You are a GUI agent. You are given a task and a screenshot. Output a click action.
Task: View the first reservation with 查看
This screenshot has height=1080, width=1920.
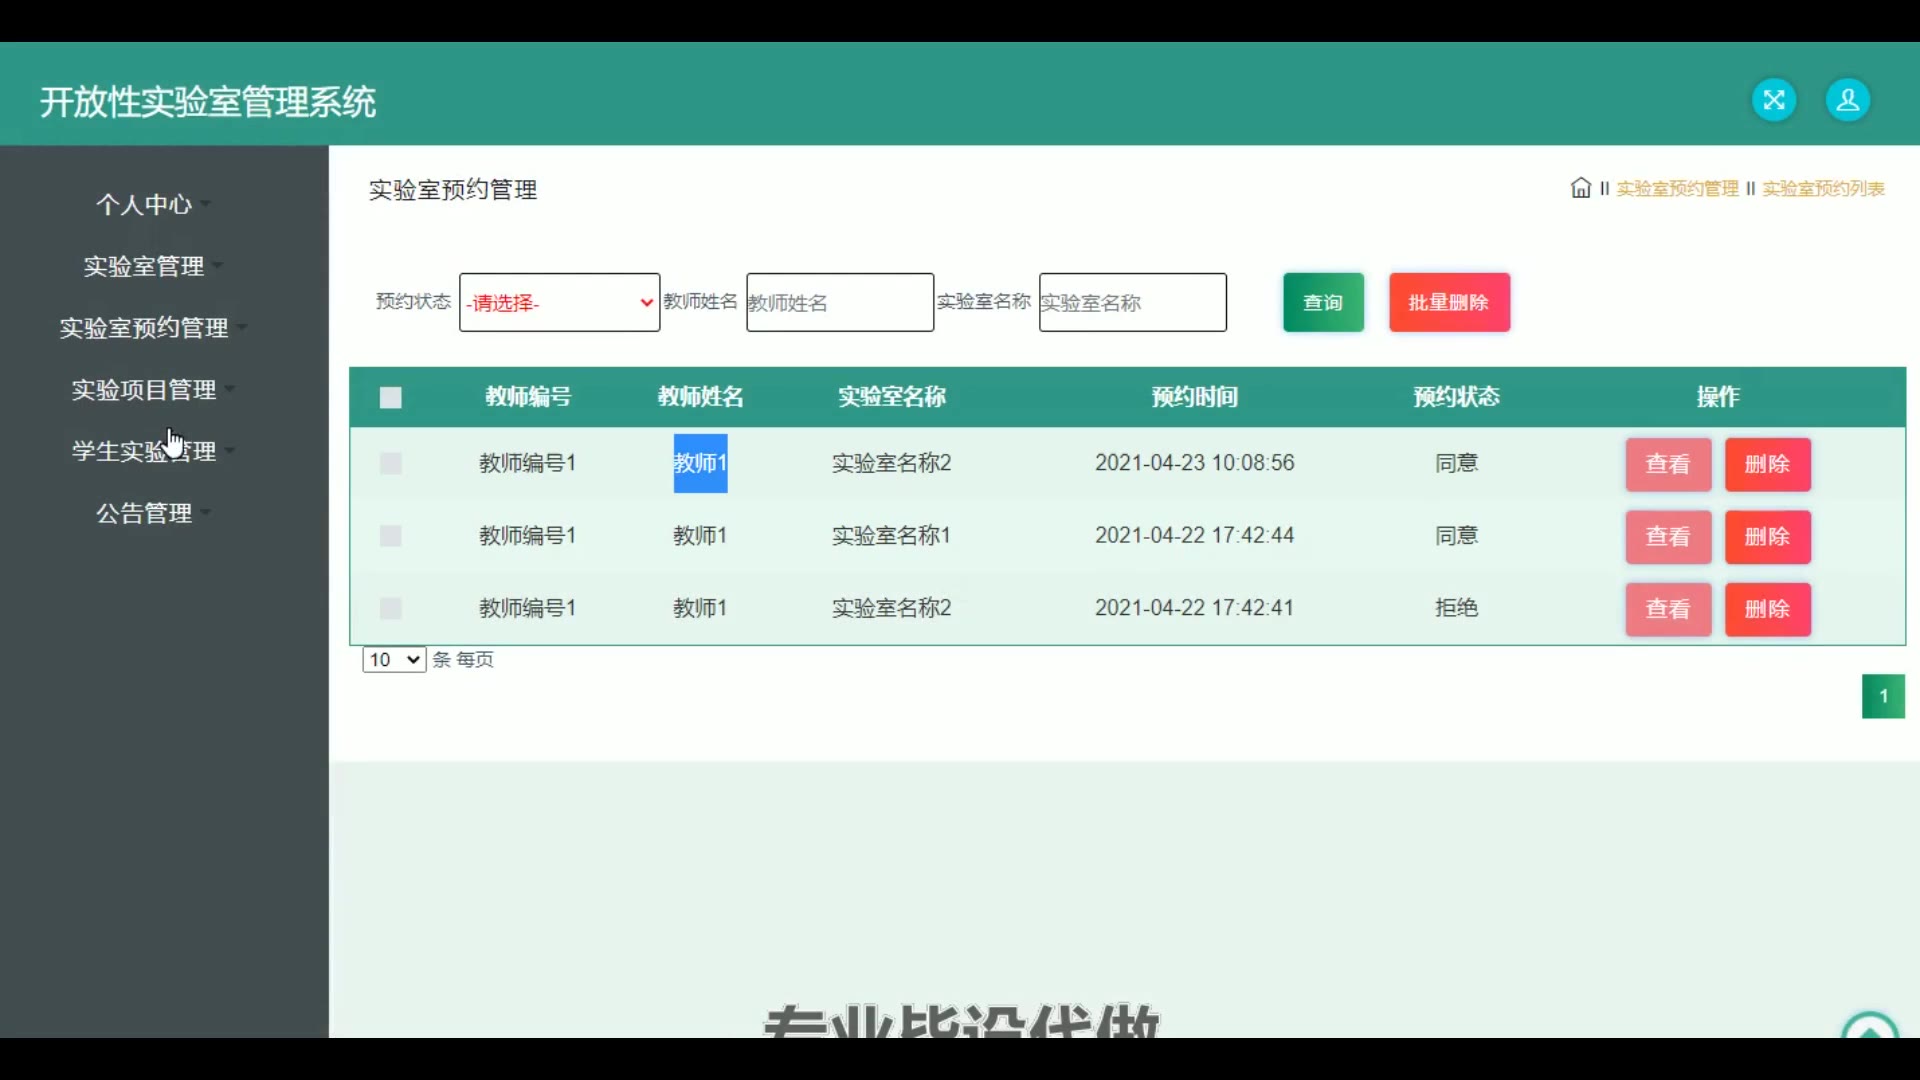click(1668, 464)
